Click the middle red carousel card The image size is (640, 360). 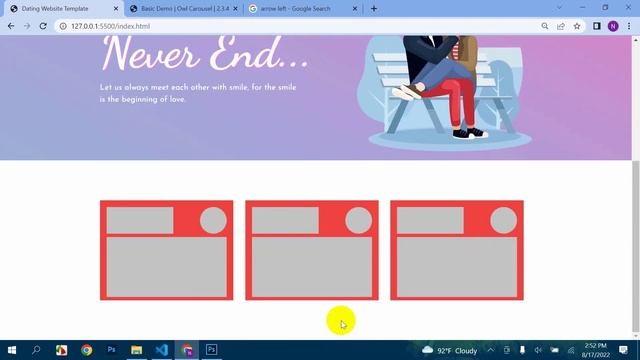point(312,250)
